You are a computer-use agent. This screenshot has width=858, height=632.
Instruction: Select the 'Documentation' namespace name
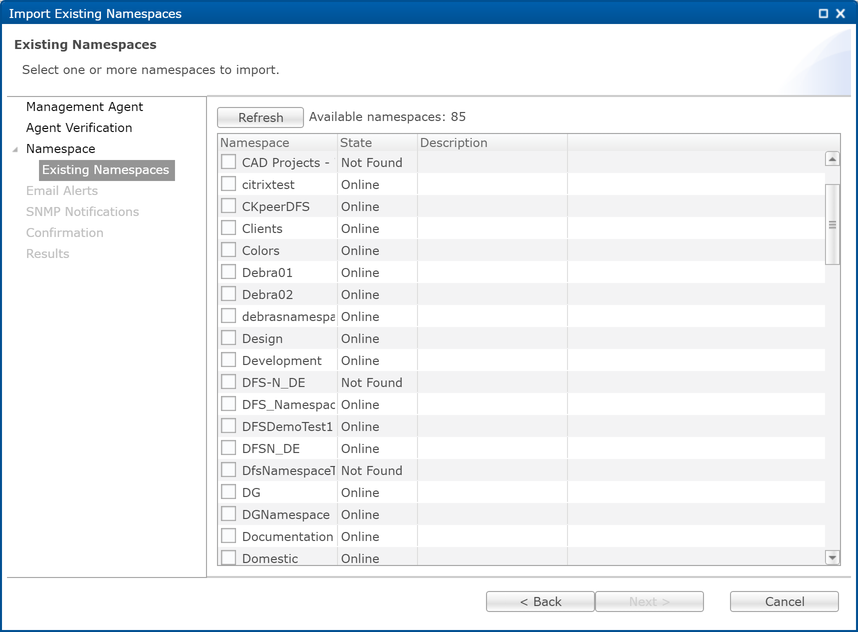(x=288, y=537)
